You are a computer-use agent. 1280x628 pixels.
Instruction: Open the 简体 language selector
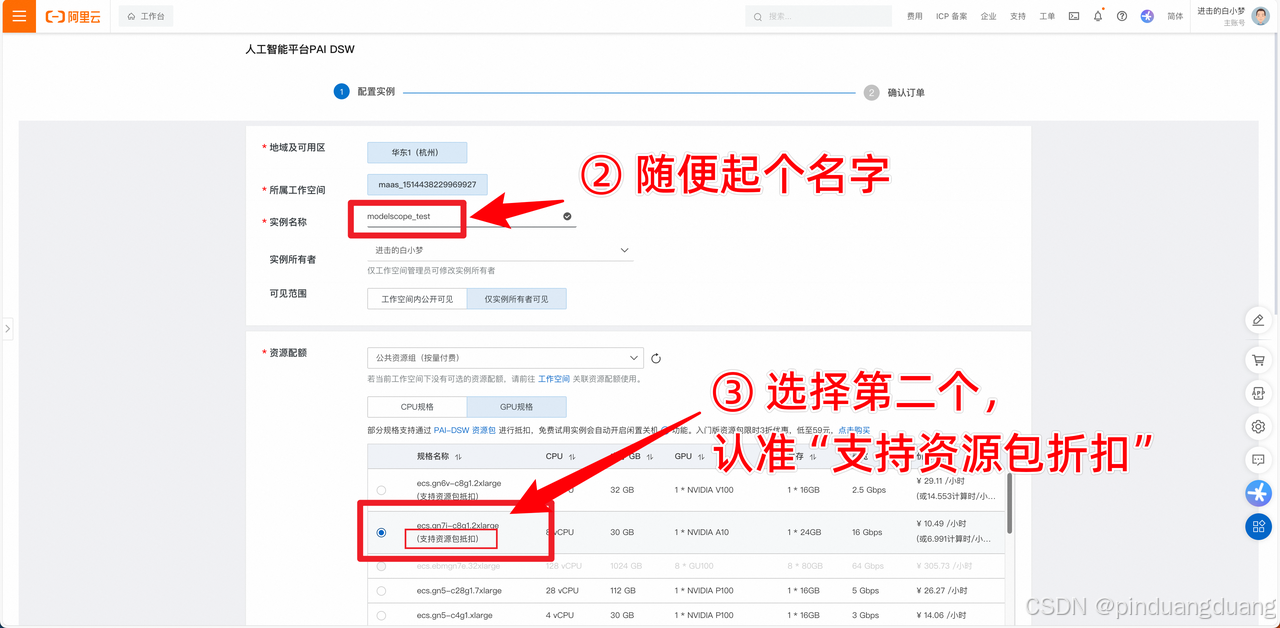[x=1175, y=16]
